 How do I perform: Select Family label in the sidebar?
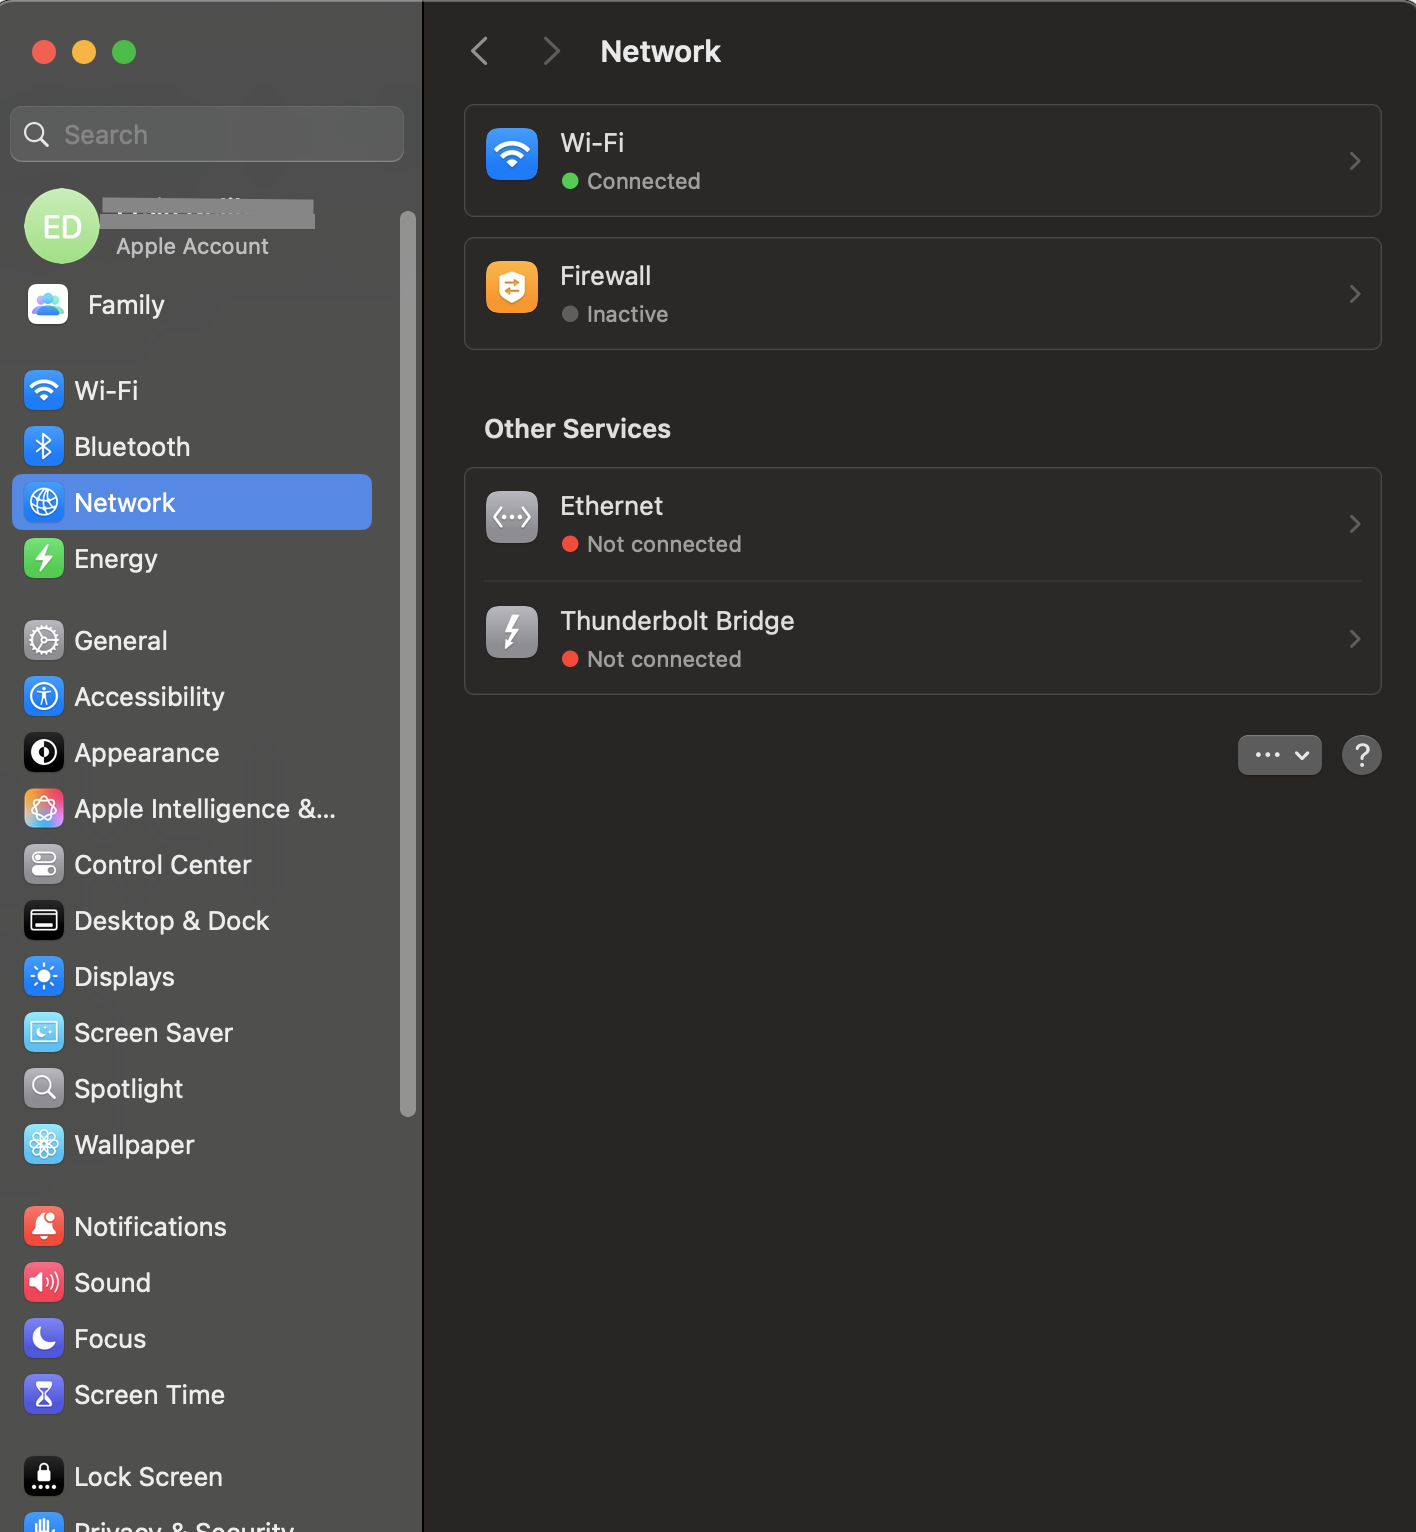coord(126,305)
